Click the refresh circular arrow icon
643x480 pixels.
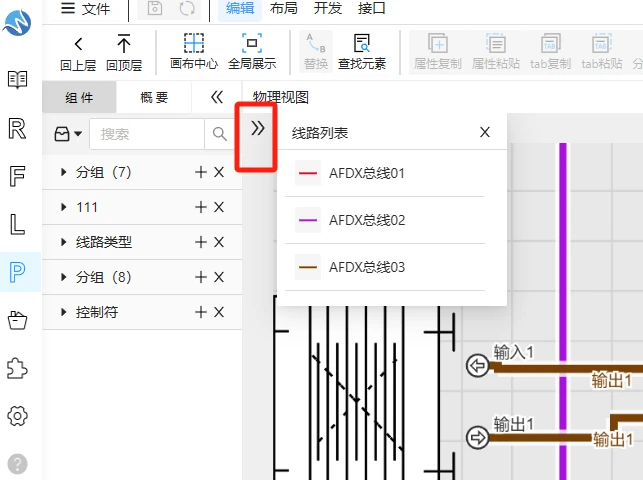(x=187, y=8)
